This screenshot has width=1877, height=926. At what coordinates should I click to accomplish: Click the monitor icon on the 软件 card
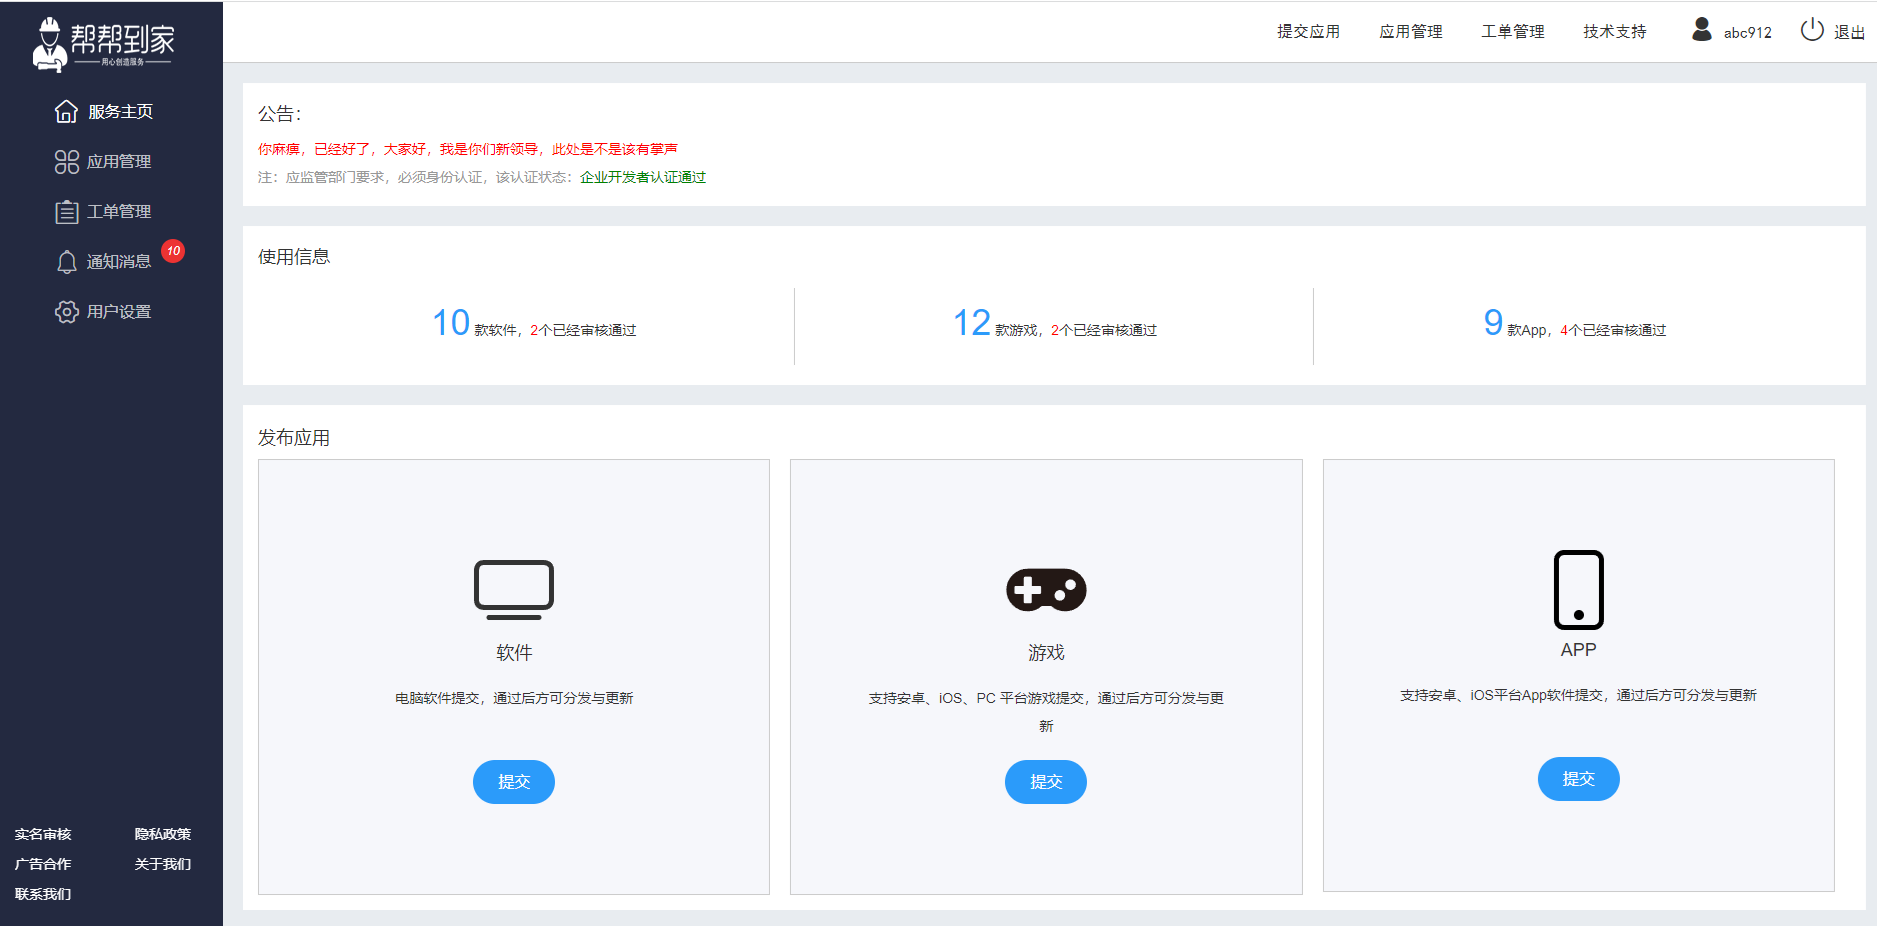[x=513, y=589]
